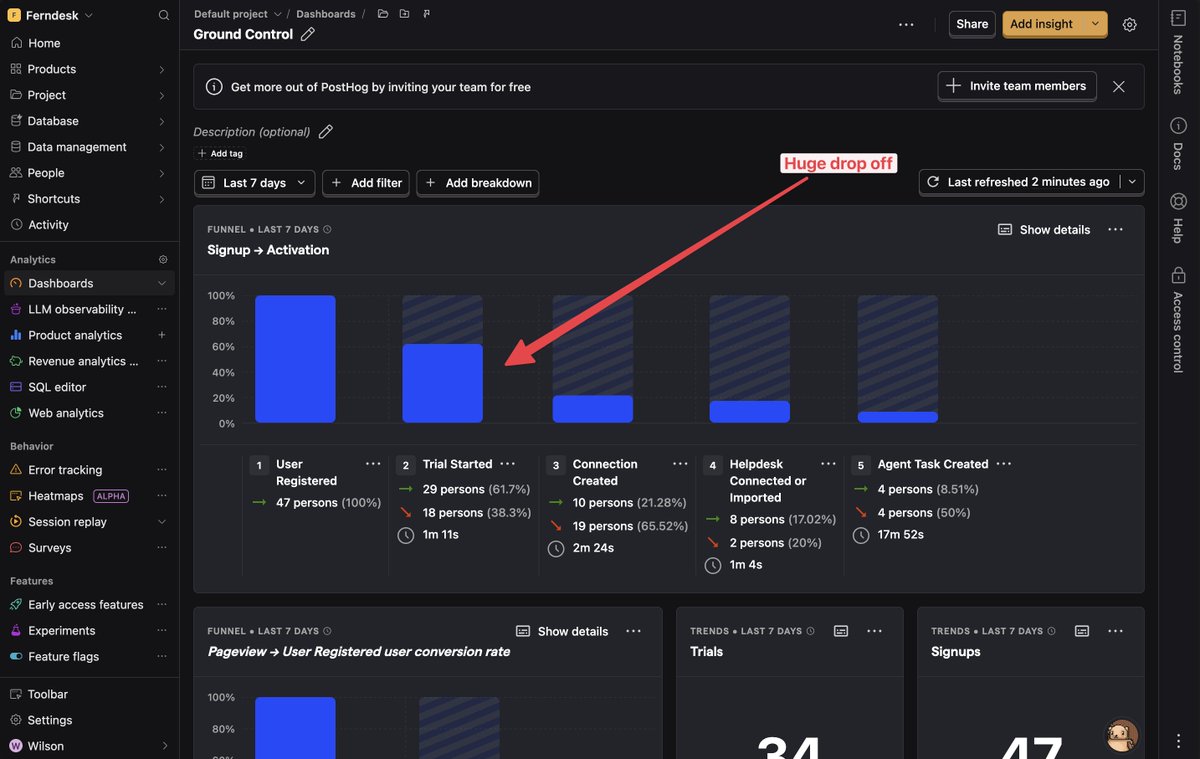Open options for Helpdesk Connected funnel step
1200x759 pixels.
(828, 464)
